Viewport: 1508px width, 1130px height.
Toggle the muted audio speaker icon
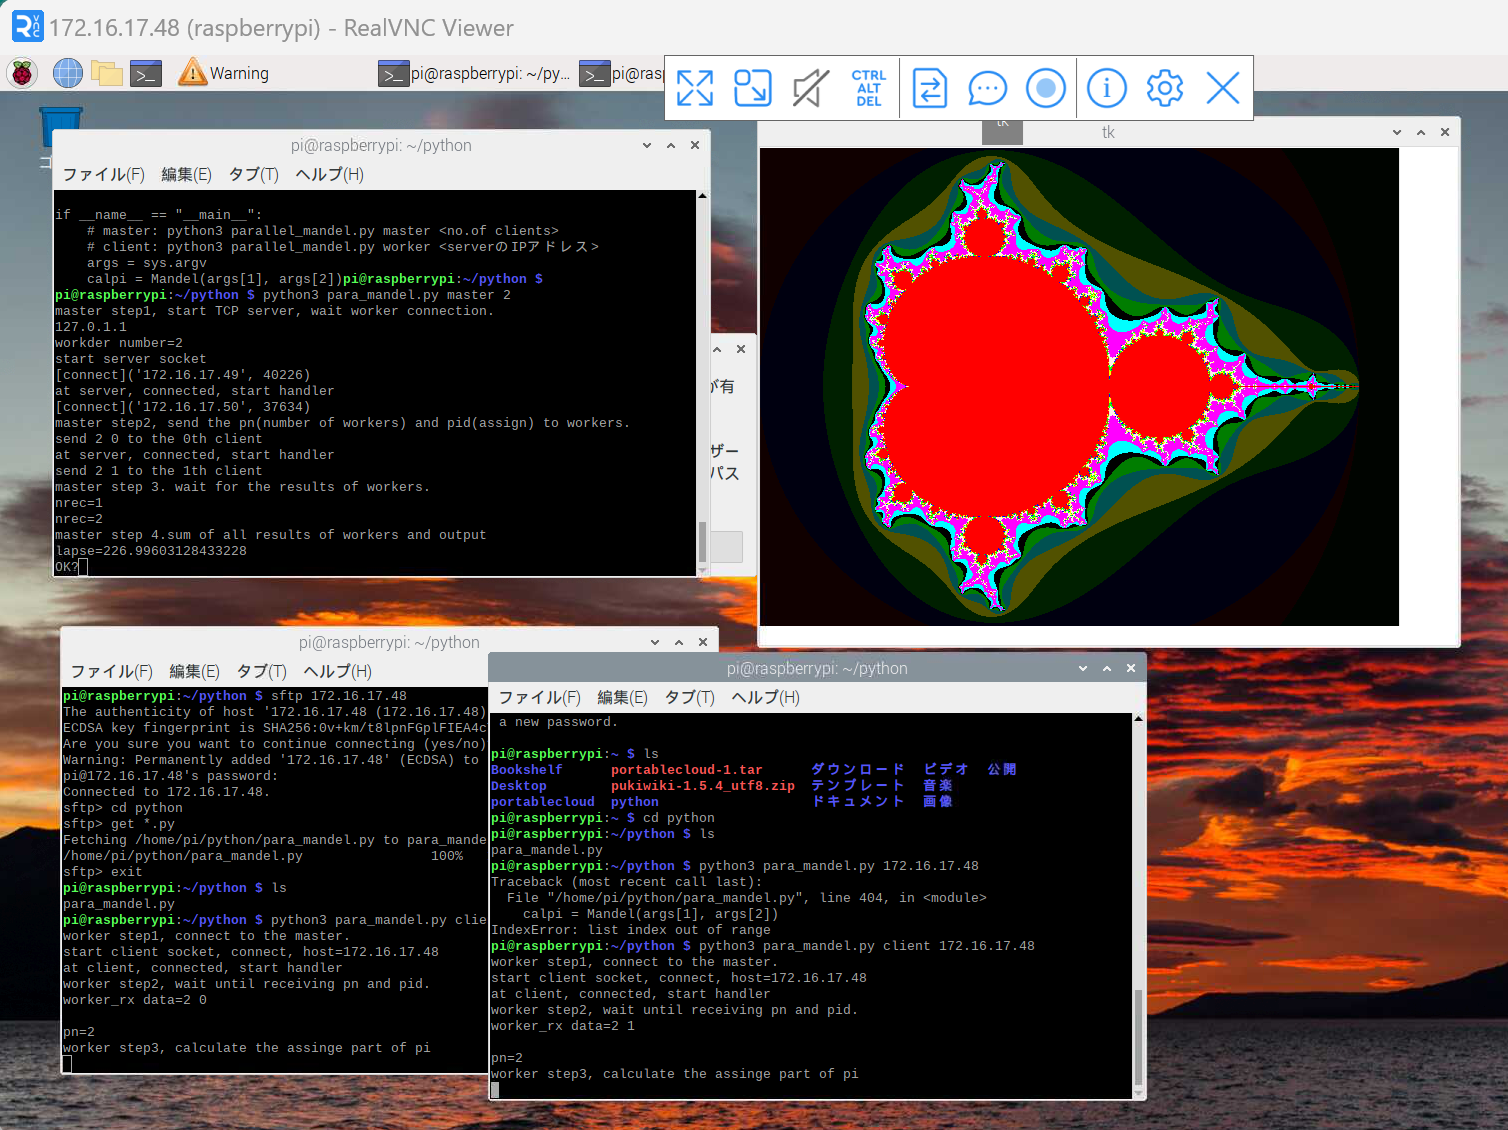pos(810,88)
